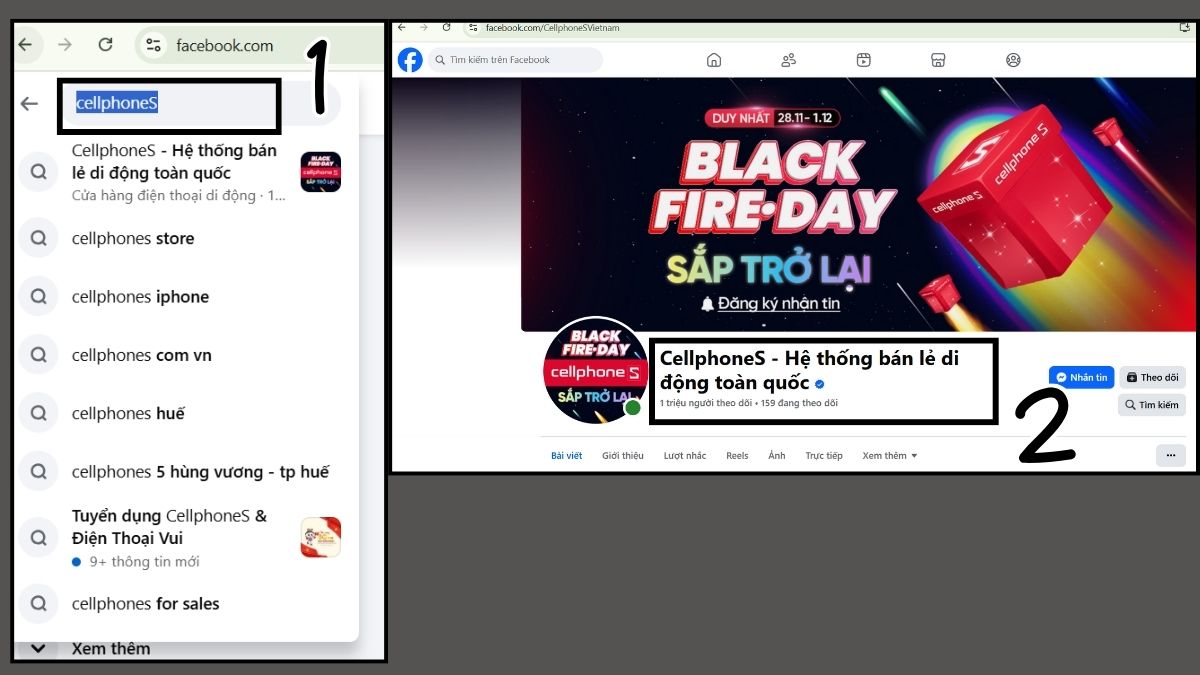Click the search-panel back arrow beside cellphoneS field
Screen dimensions: 1200x675
[30, 103]
